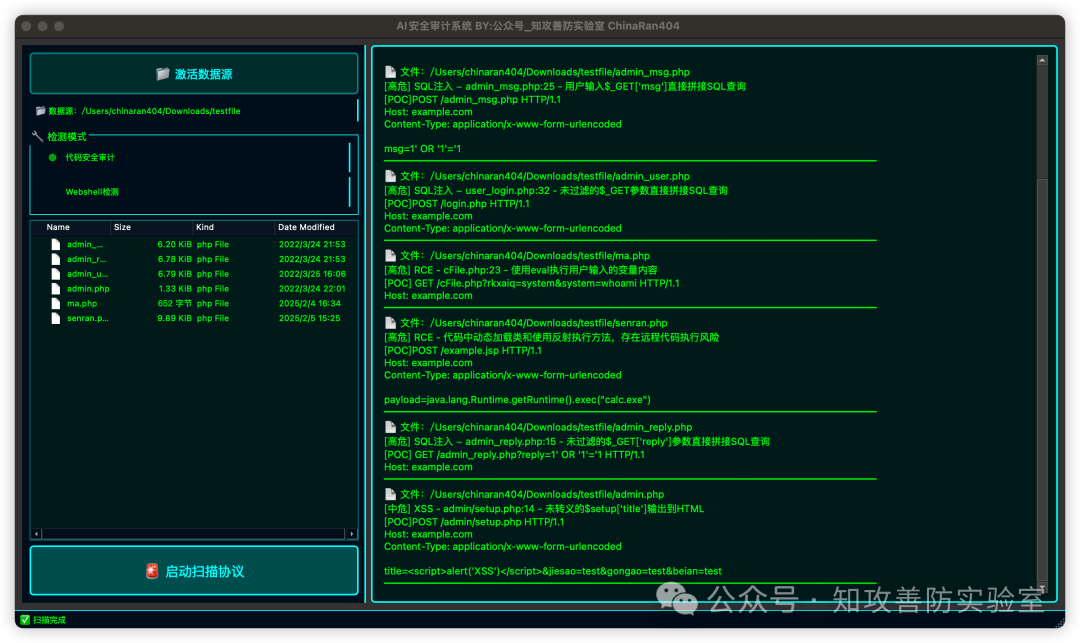Click the POST /example.jsp HTTP/1.1 line
The width and height of the screenshot is (1080, 643).
click(463, 350)
